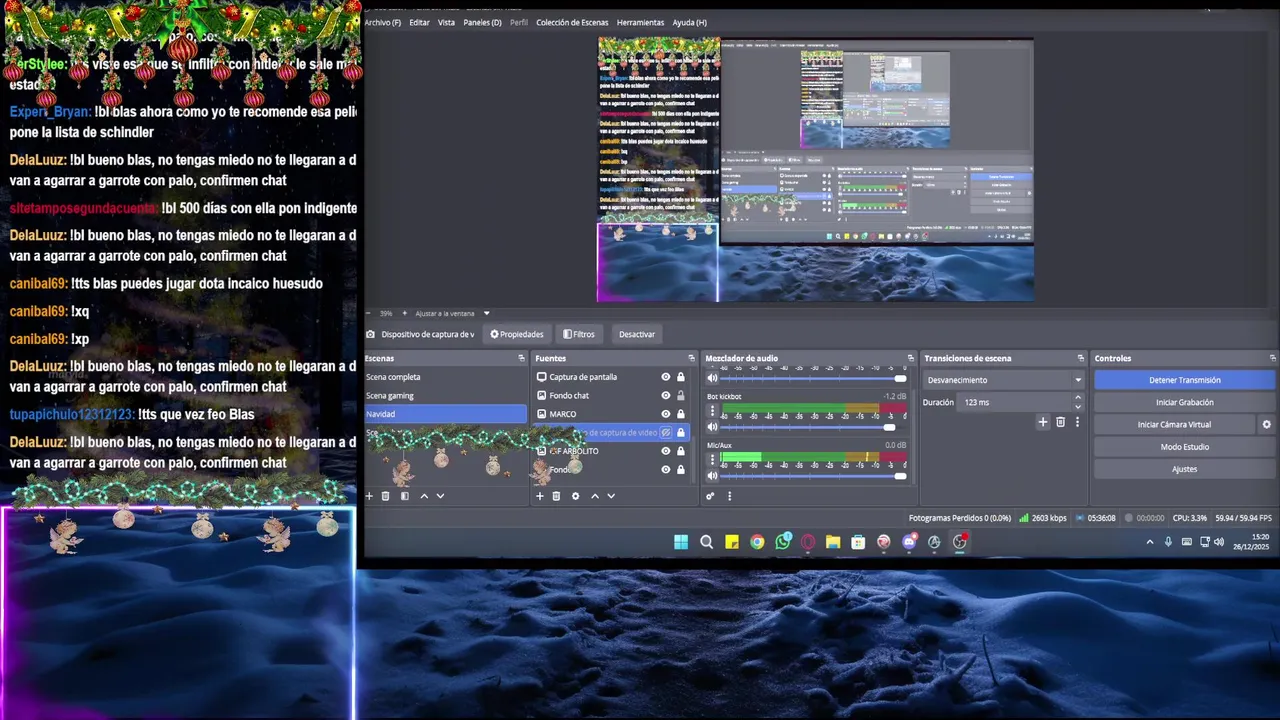The height and width of the screenshot is (720, 1280).
Task: Lock the Fondo chat source
Action: (681, 396)
